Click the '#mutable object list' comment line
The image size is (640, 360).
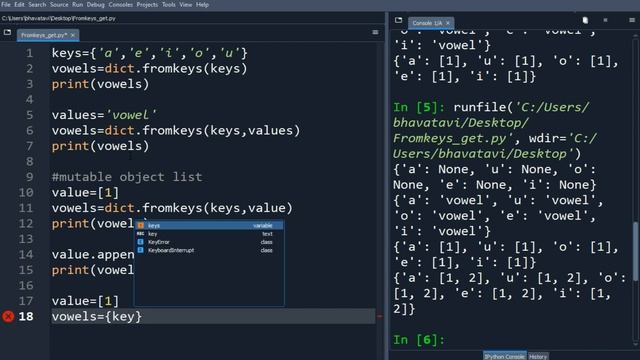pos(127,177)
